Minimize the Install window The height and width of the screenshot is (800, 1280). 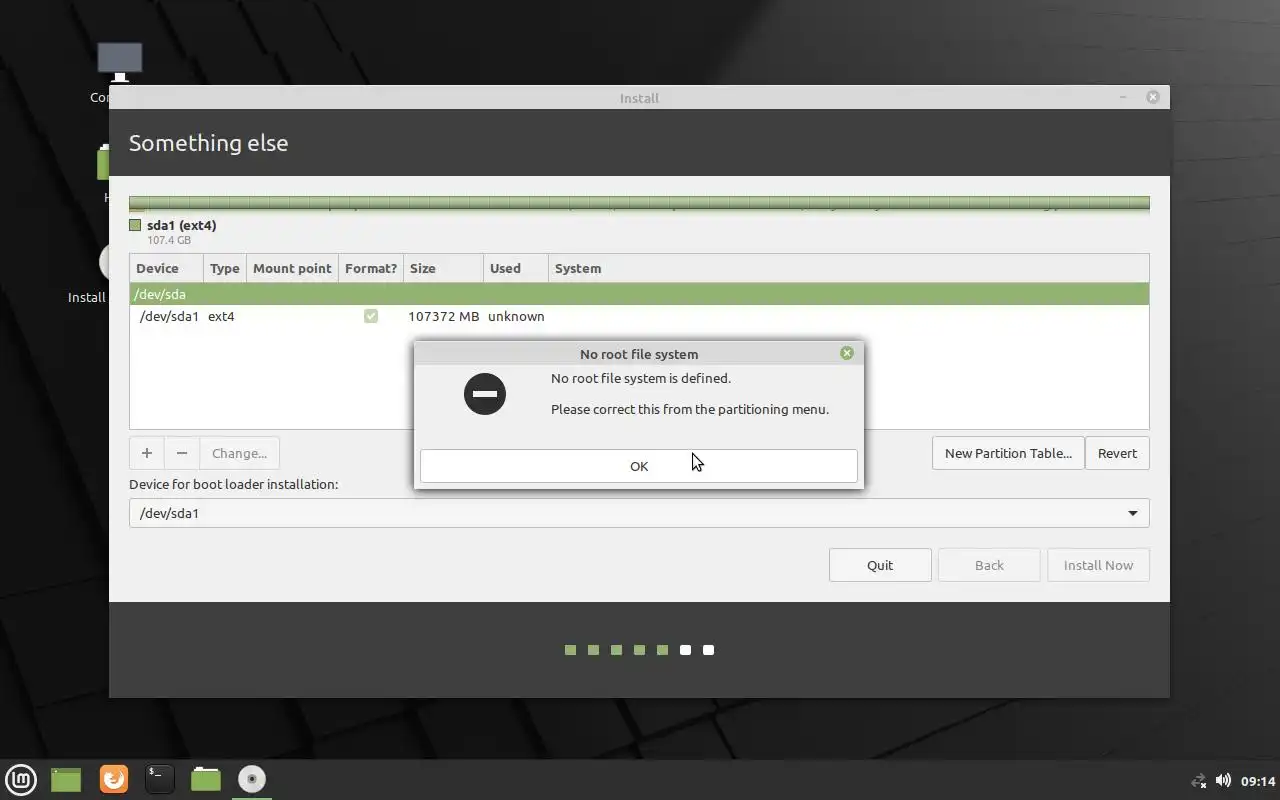[x=1124, y=97]
